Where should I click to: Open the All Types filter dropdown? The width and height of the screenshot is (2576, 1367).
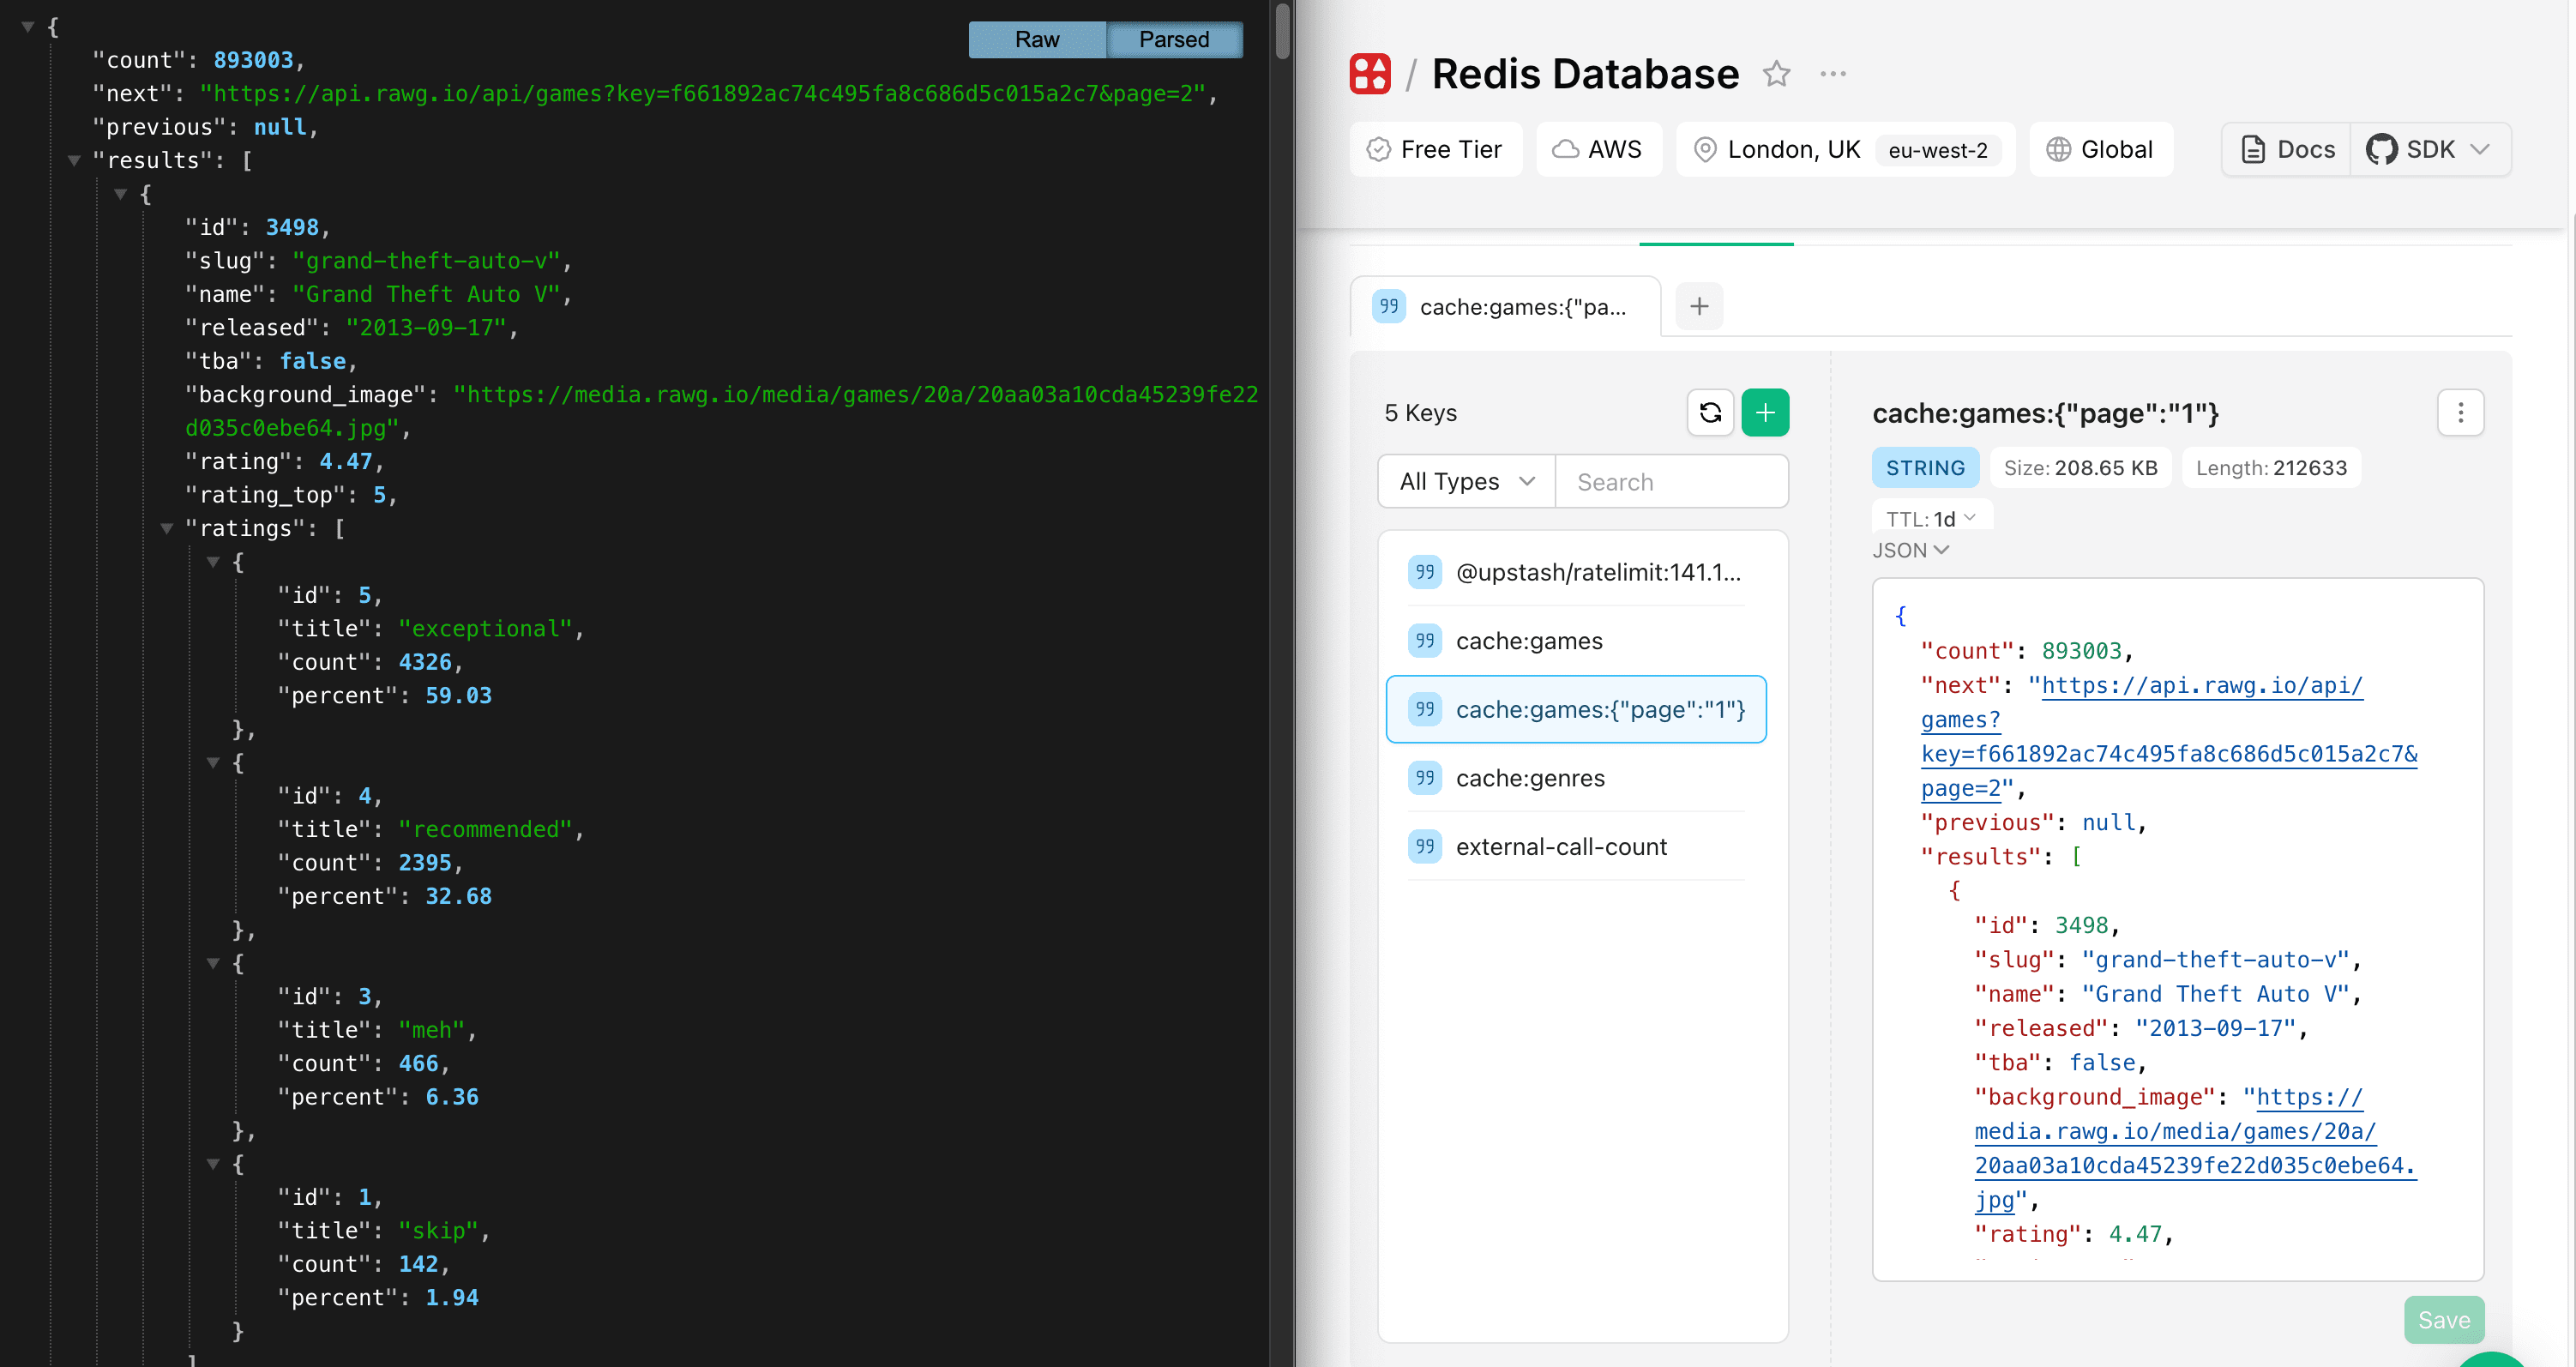(x=1466, y=482)
